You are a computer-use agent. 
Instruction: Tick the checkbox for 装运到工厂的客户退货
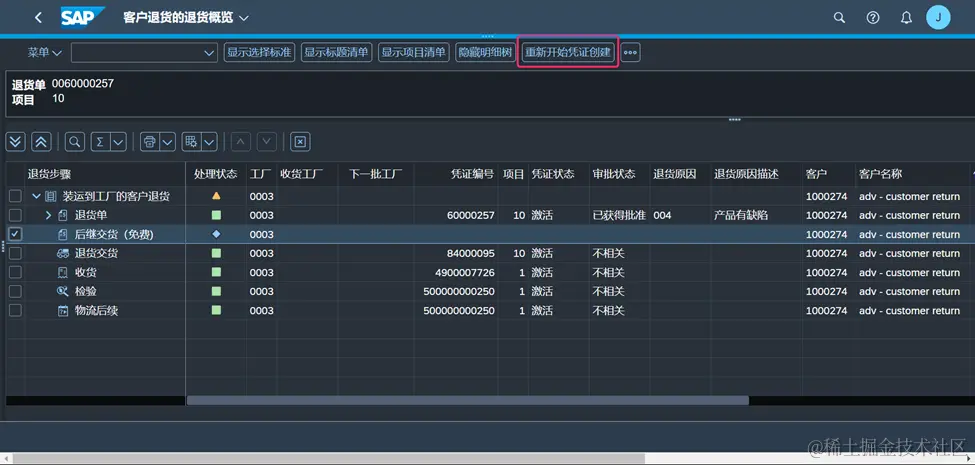[x=15, y=196]
